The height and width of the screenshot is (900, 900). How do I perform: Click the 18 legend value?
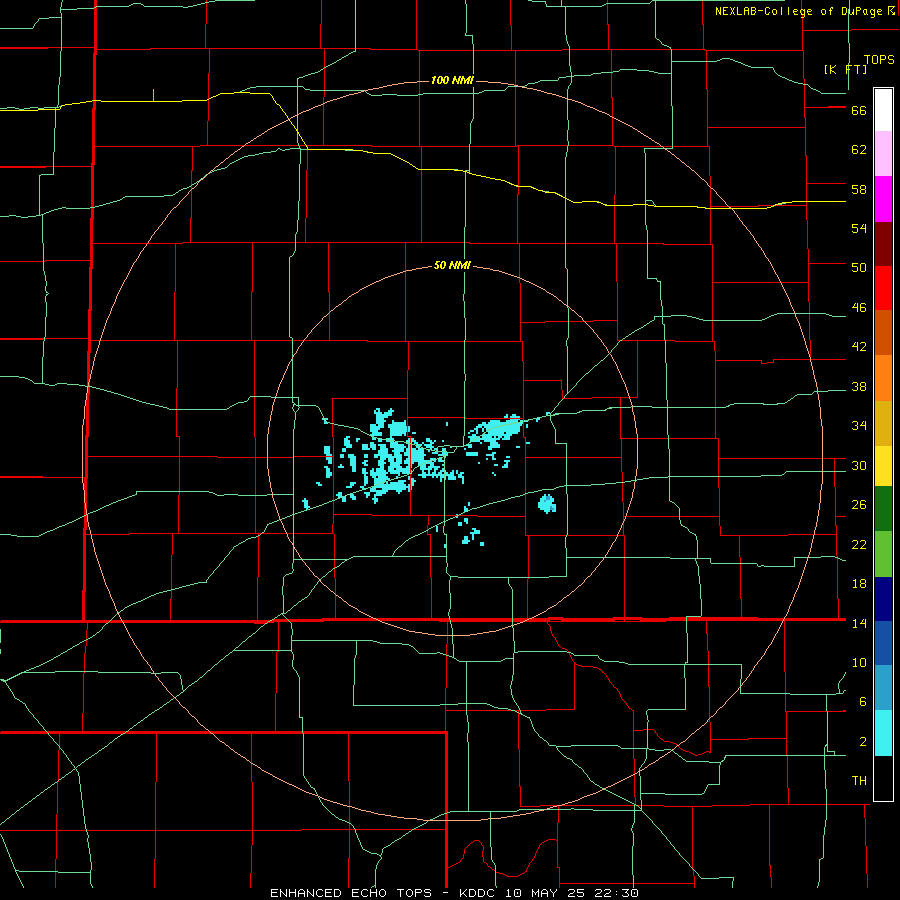(859, 583)
